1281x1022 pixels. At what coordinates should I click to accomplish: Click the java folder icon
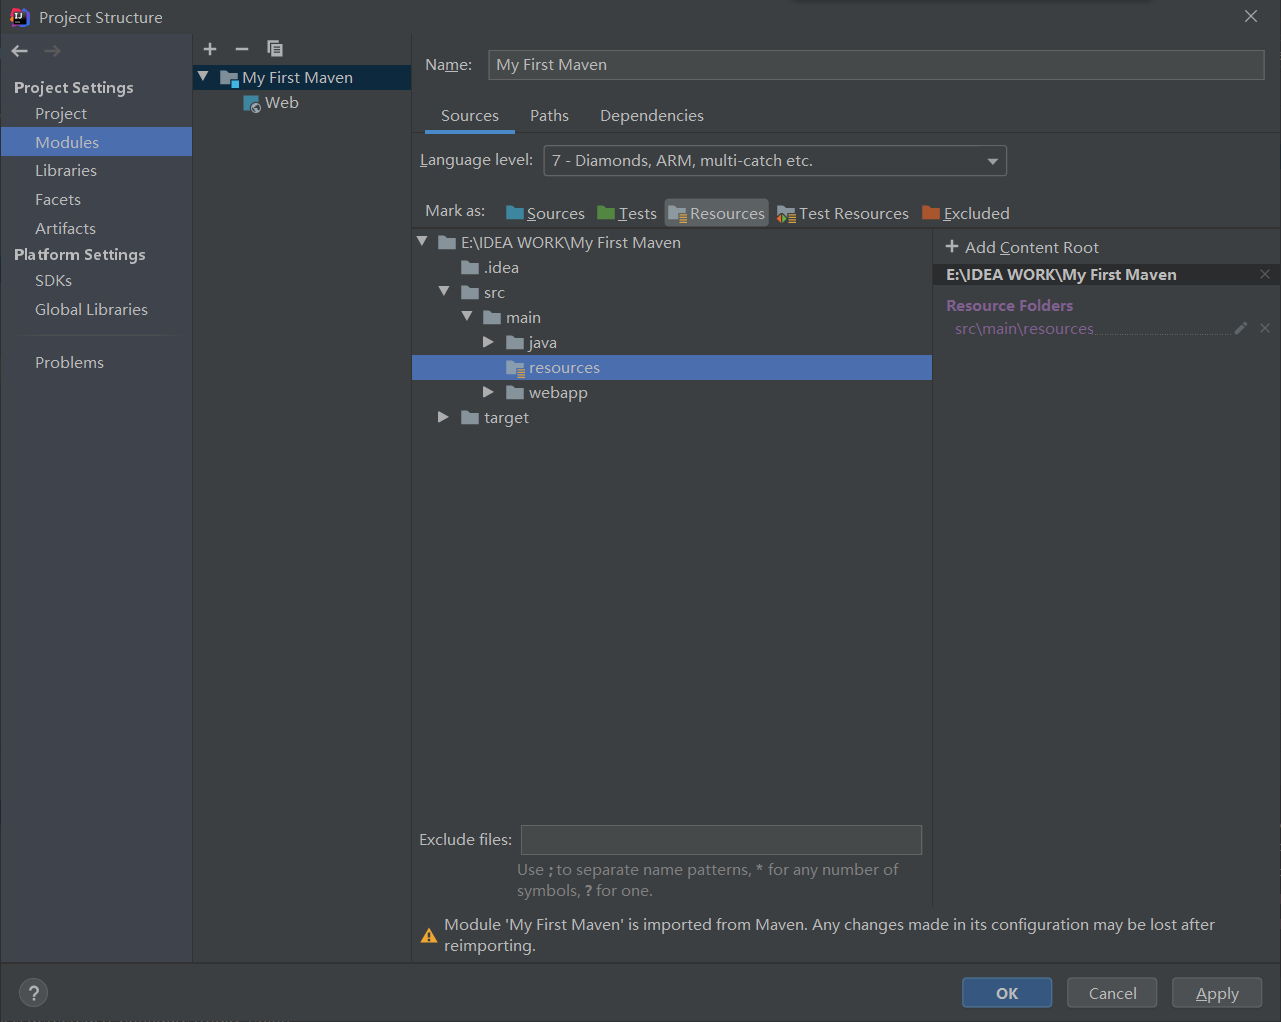tap(515, 342)
